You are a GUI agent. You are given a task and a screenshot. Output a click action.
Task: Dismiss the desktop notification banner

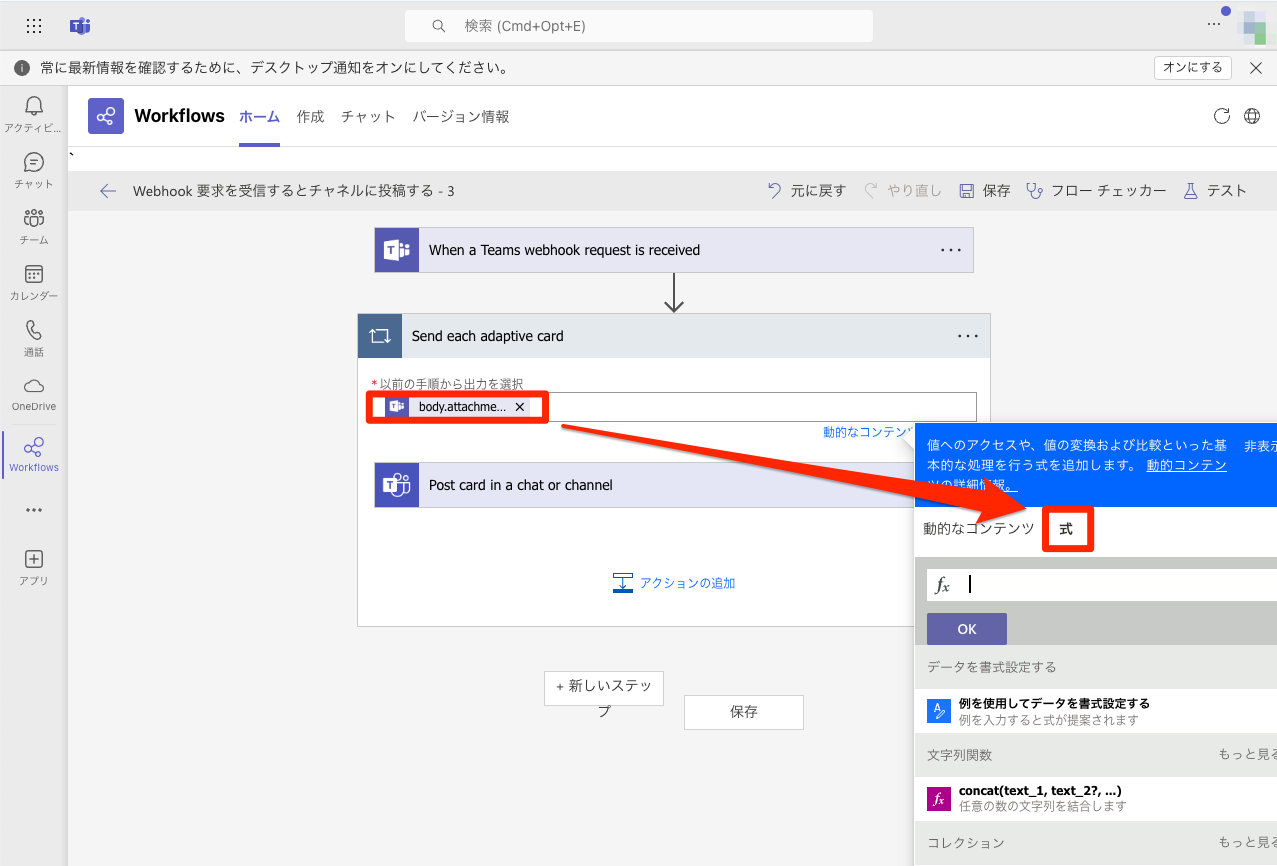[x=1256, y=68]
